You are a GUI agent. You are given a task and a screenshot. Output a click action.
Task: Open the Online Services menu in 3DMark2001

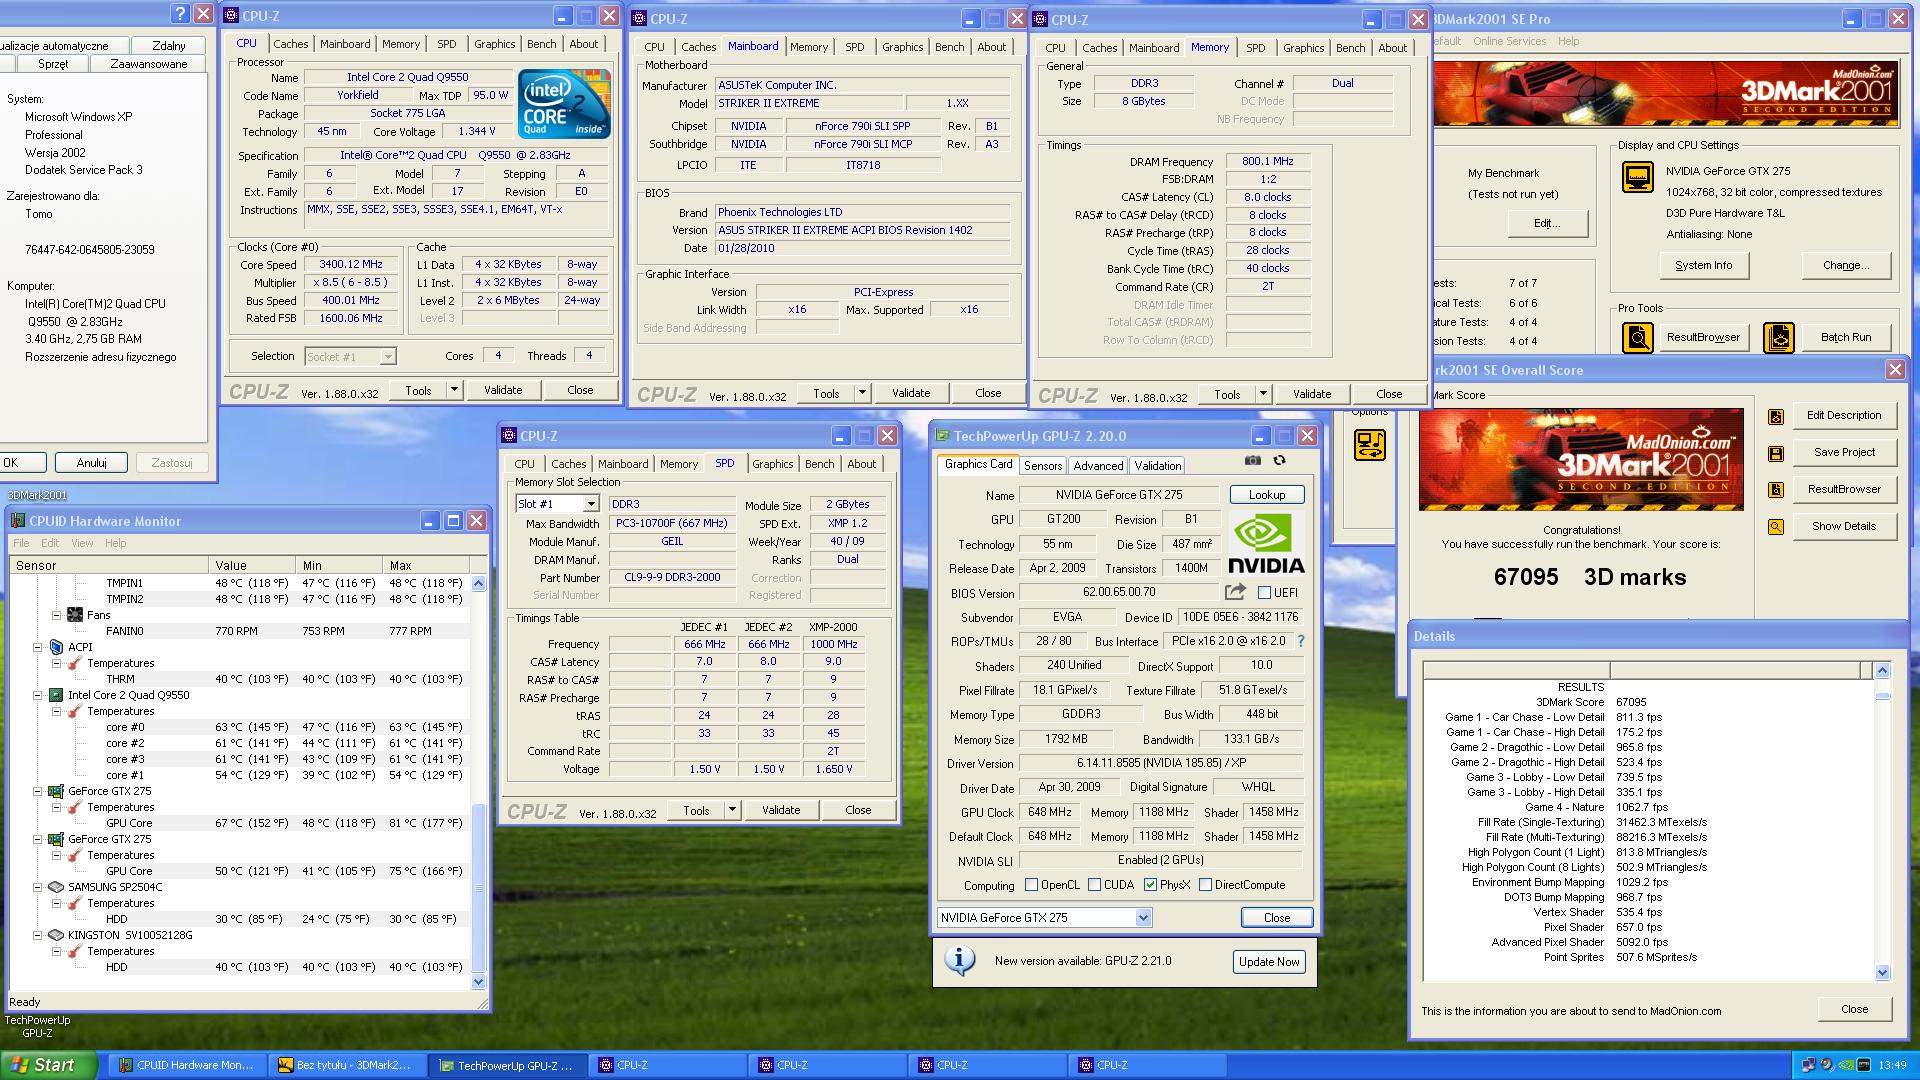point(1509,41)
